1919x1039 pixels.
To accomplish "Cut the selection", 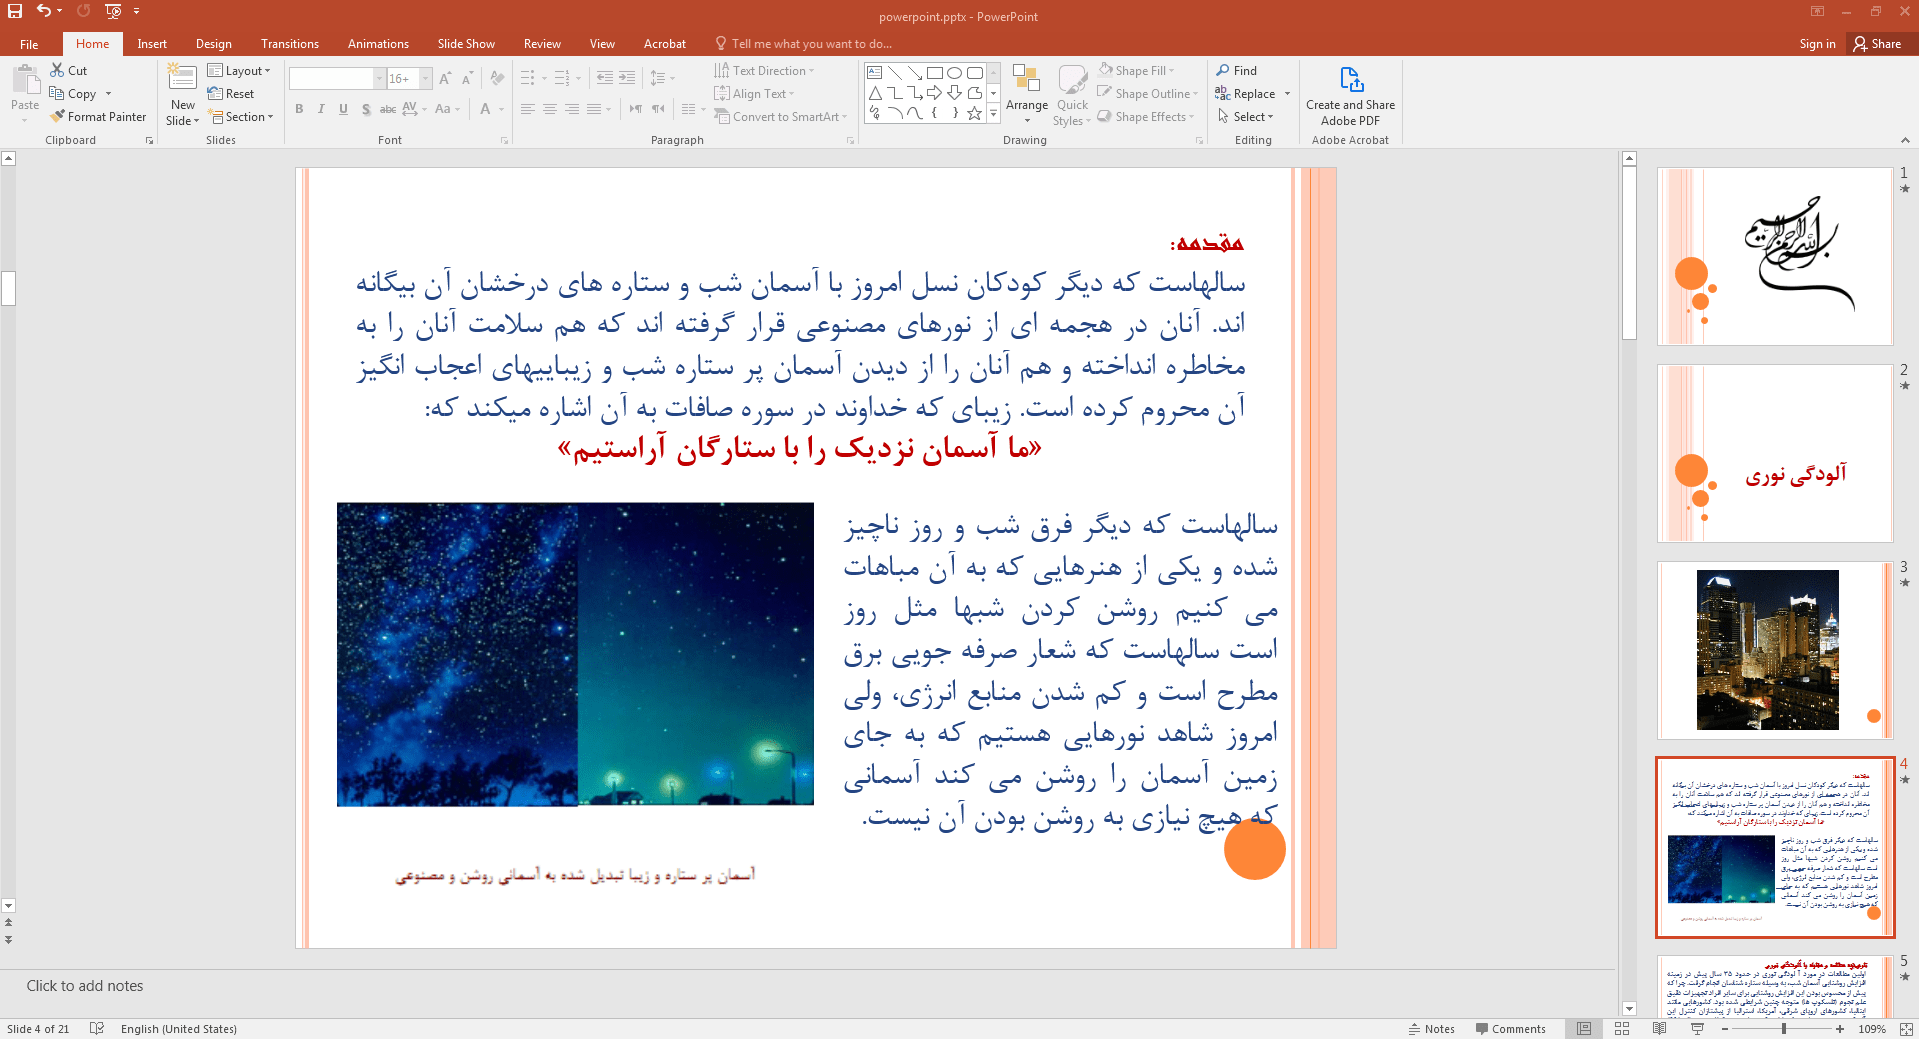I will (x=69, y=70).
